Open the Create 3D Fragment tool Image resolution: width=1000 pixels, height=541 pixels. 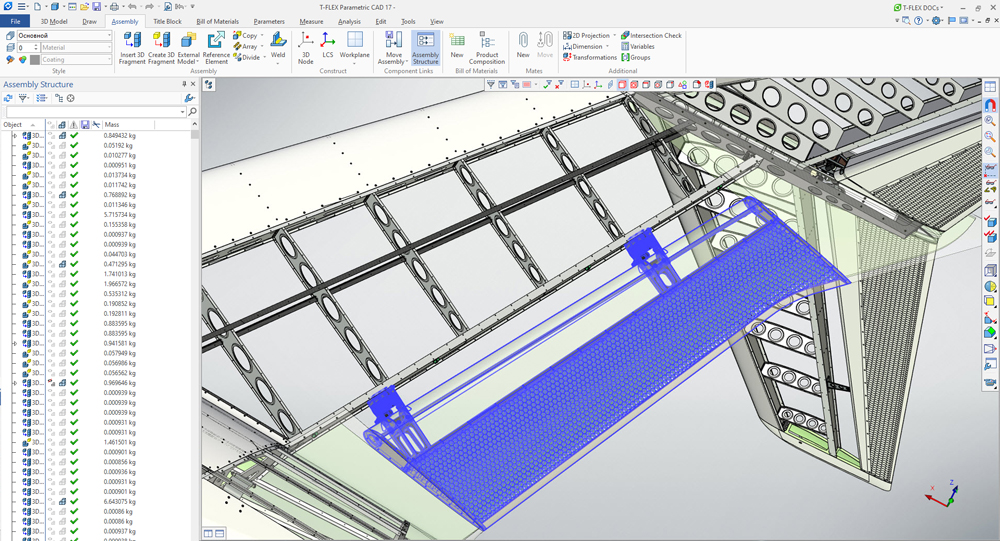point(161,48)
